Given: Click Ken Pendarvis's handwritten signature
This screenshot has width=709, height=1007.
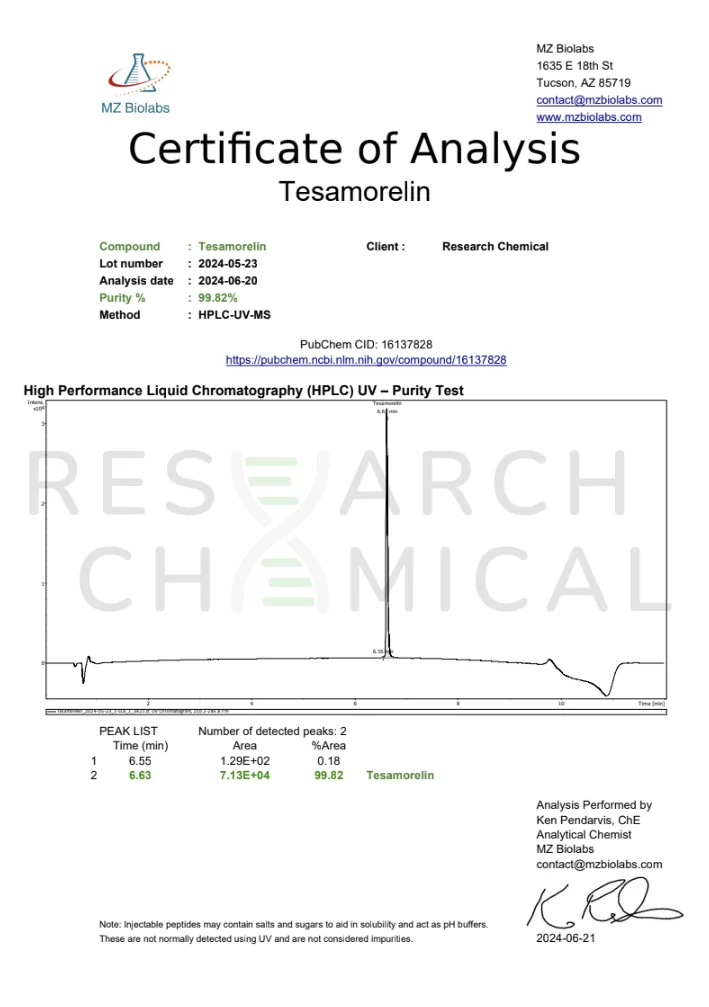Looking at the screenshot, I should (603, 905).
